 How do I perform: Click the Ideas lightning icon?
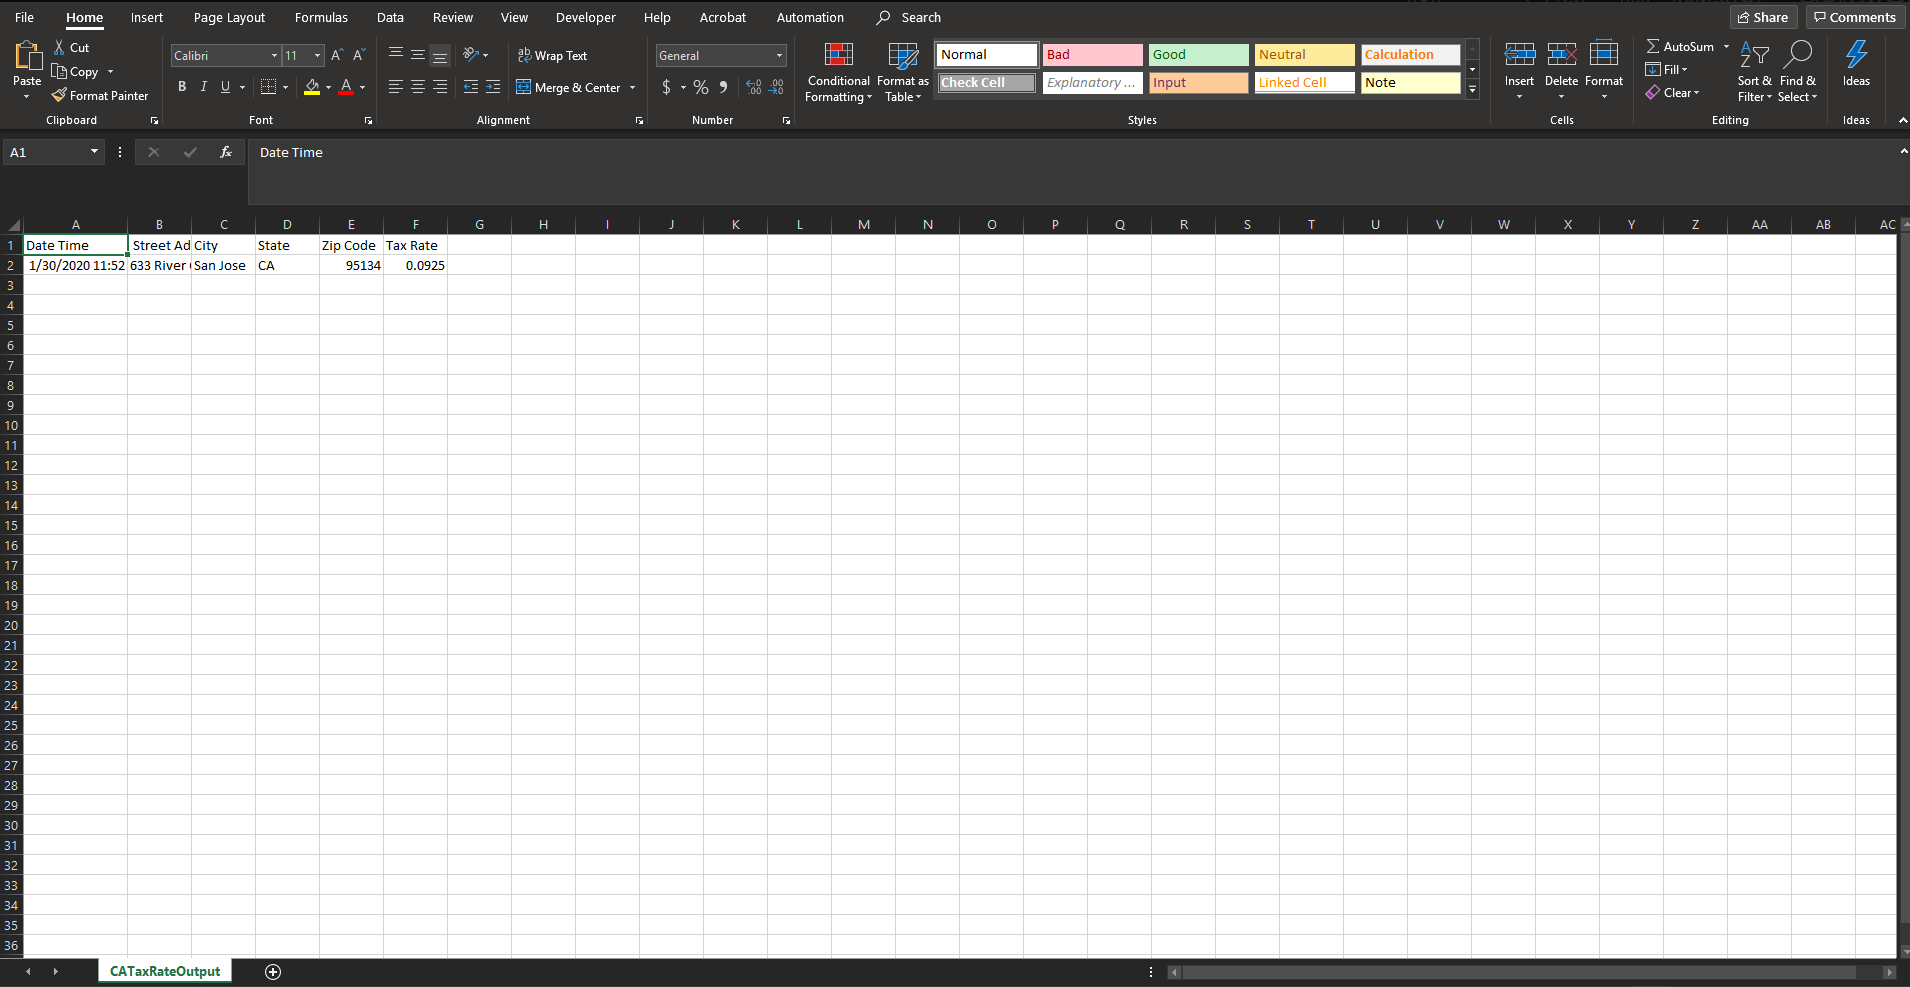pos(1856,56)
